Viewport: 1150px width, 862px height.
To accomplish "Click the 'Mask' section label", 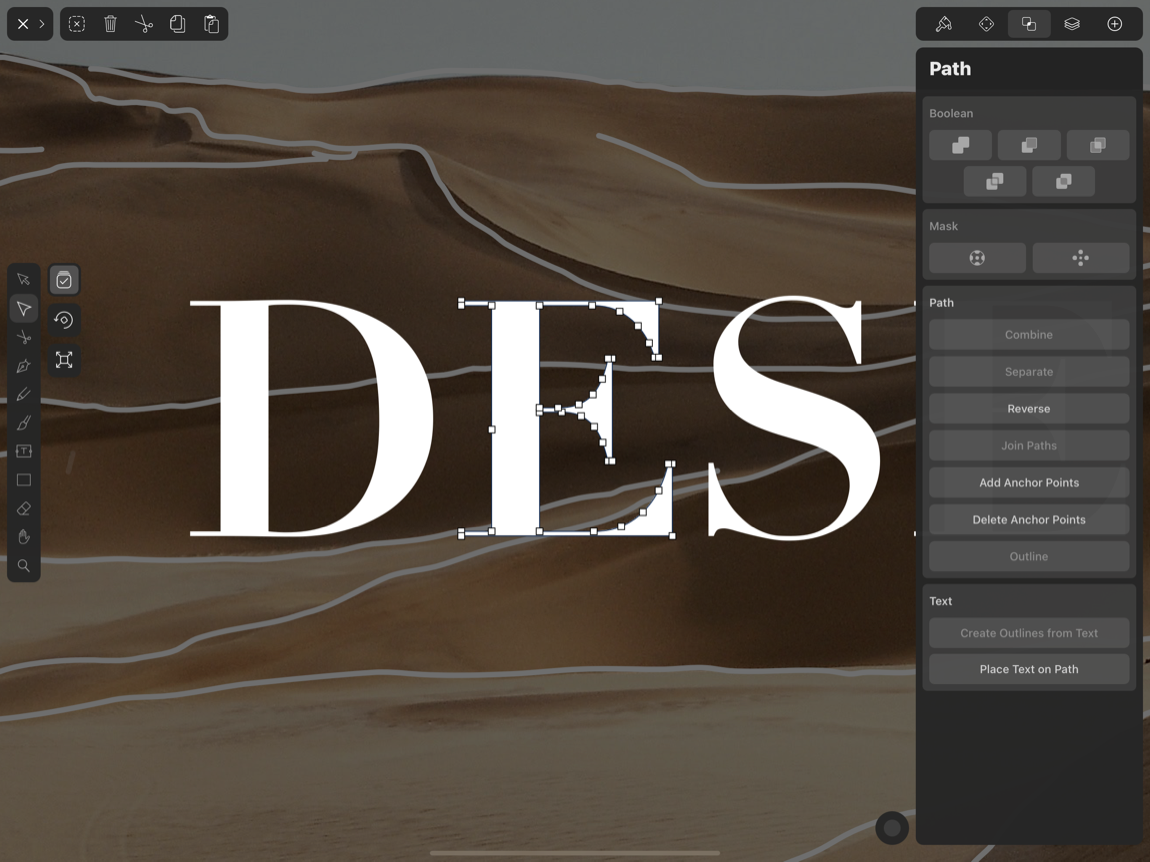I will [943, 226].
